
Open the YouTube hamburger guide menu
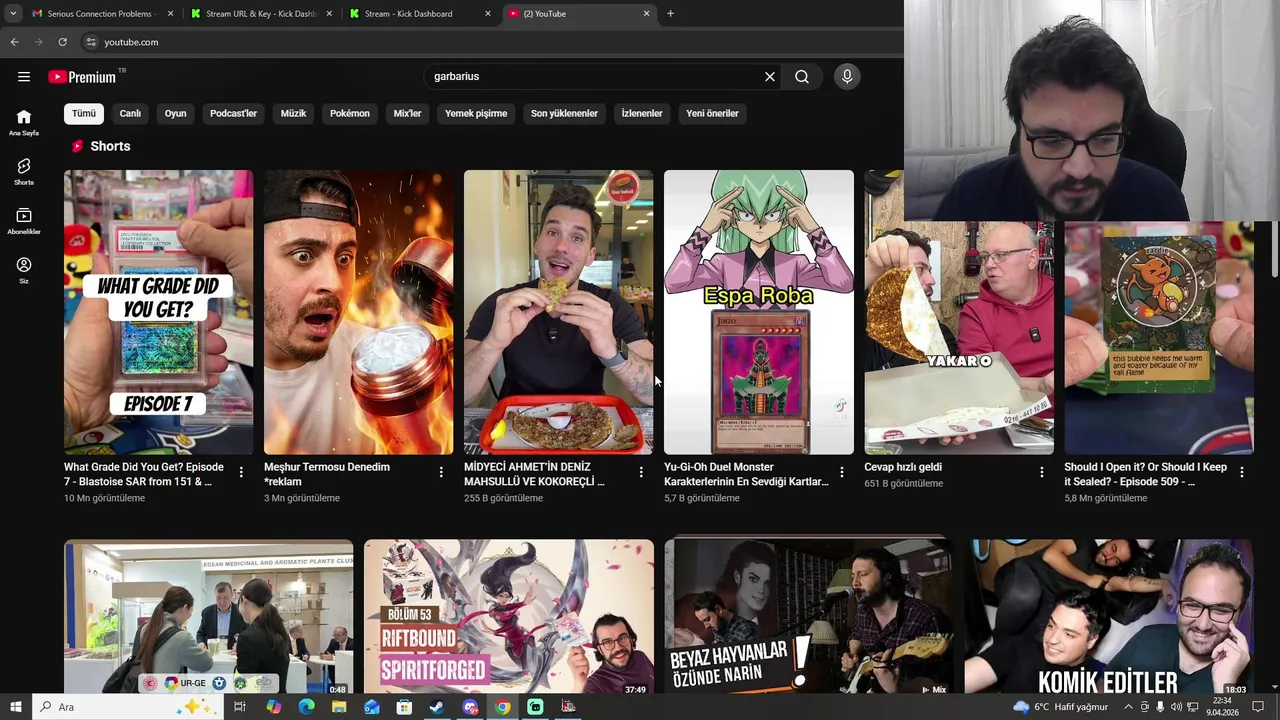[24, 76]
